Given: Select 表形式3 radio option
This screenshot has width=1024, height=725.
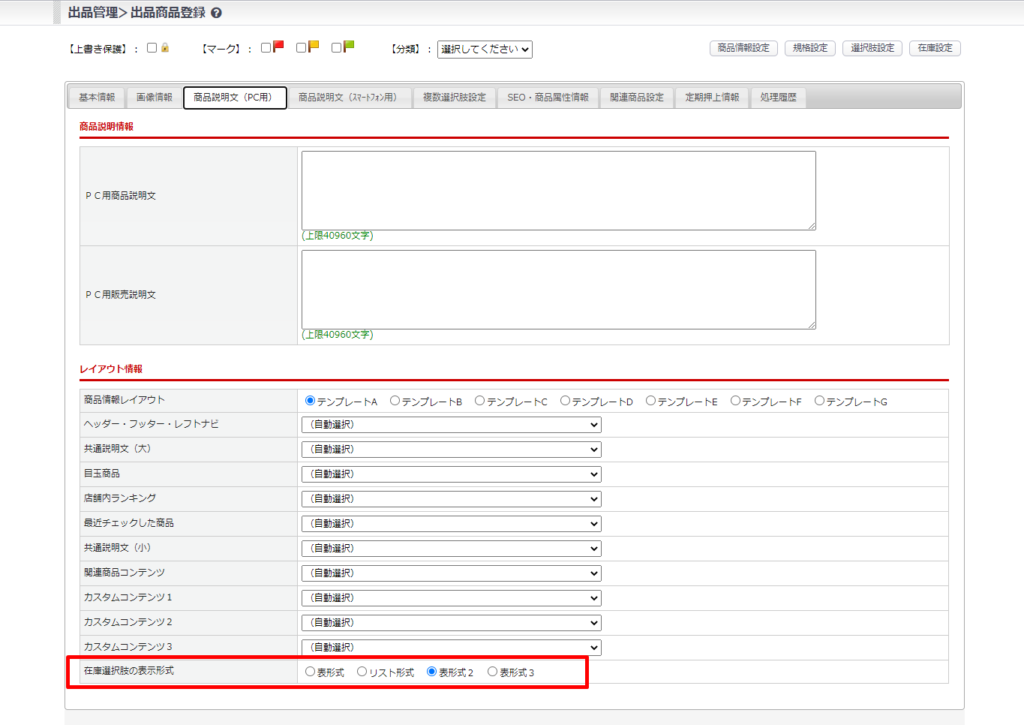Looking at the screenshot, I should point(492,672).
